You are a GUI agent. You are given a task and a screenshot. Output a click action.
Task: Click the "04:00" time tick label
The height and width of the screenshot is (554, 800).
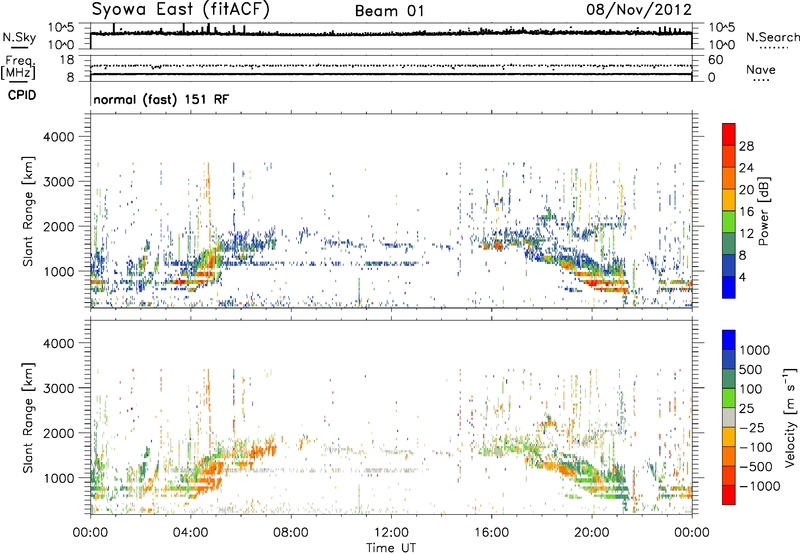click(191, 533)
